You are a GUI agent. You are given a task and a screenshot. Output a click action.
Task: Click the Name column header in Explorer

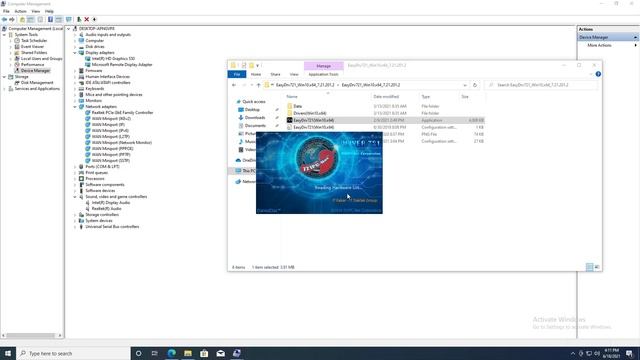point(292,97)
